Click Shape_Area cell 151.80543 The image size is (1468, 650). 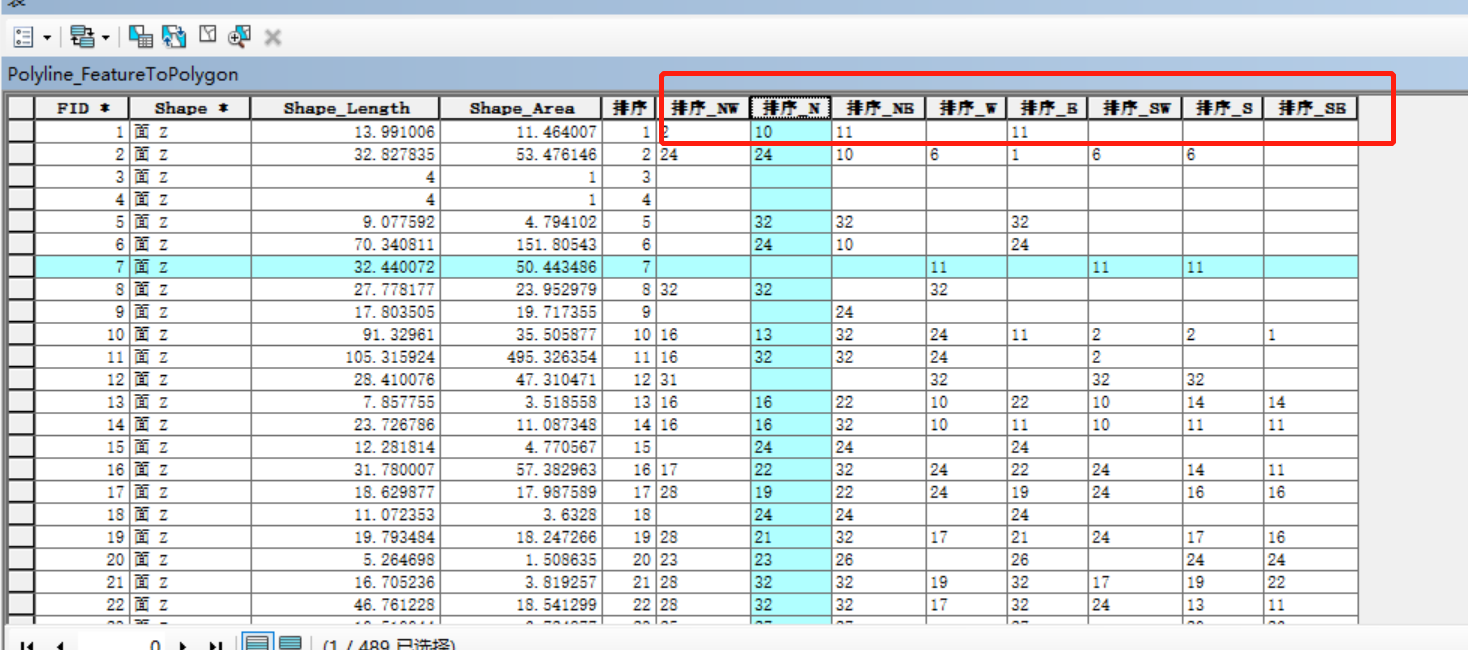[x=521, y=245]
